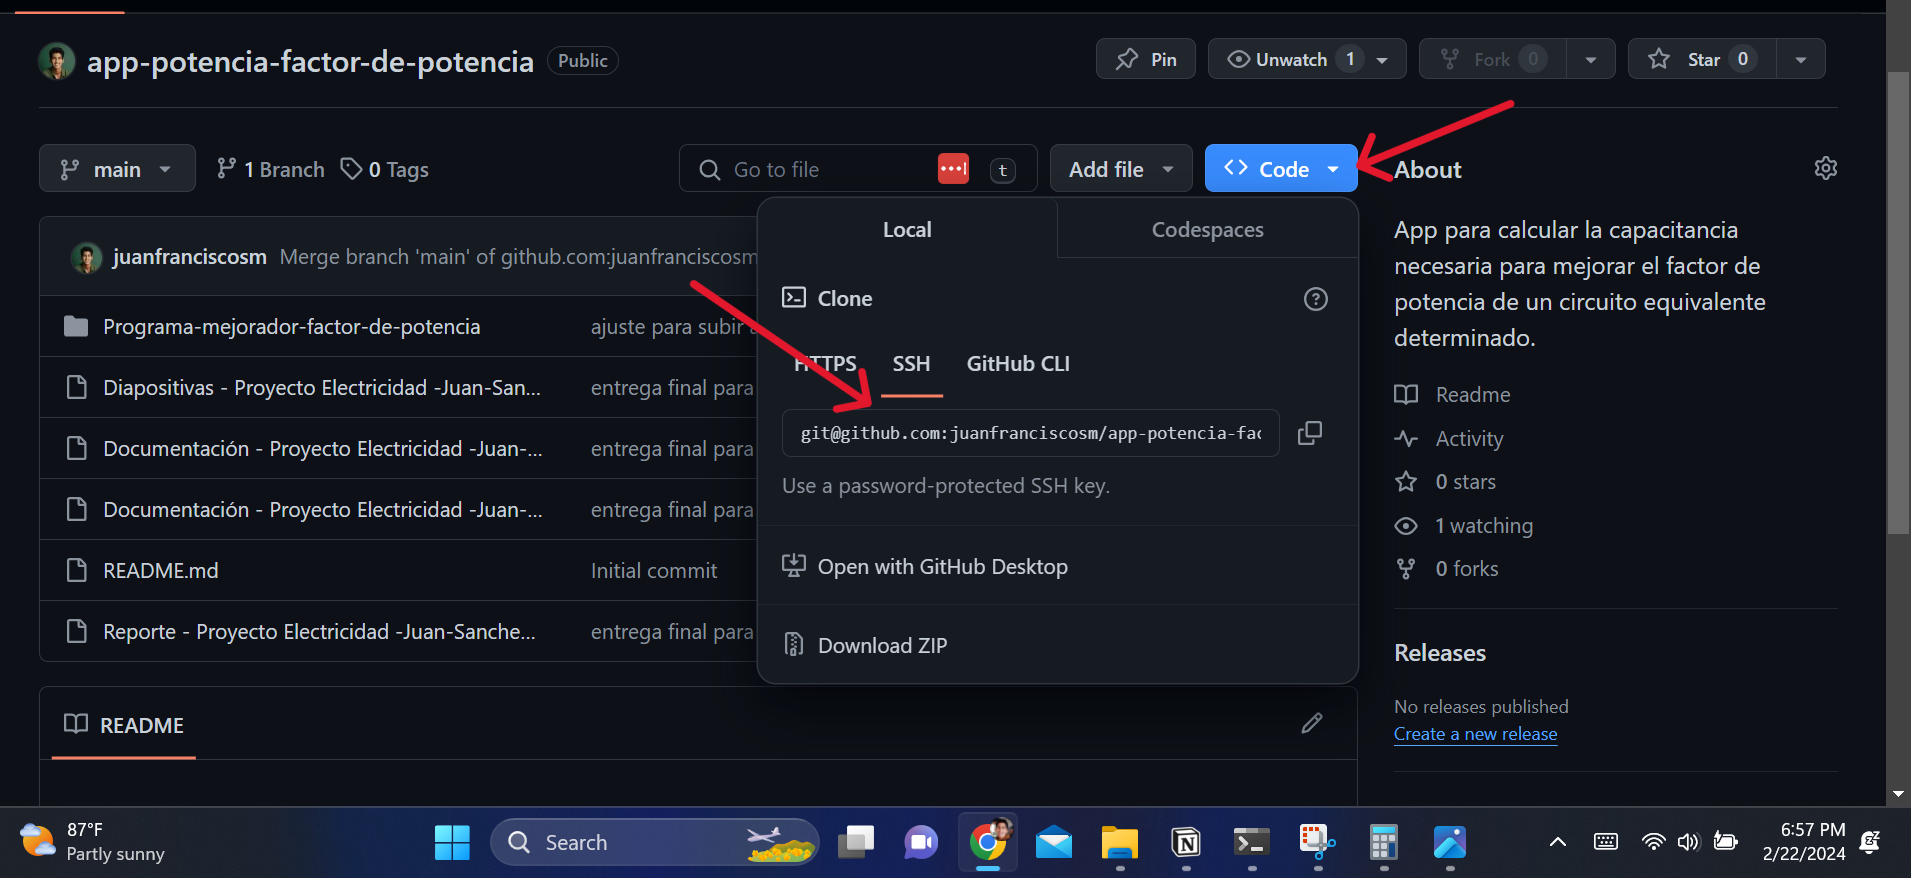Screen dimensions: 1911x878
Task: Select the README tab heading
Action: pyautogui.click(x=124, y=725)
